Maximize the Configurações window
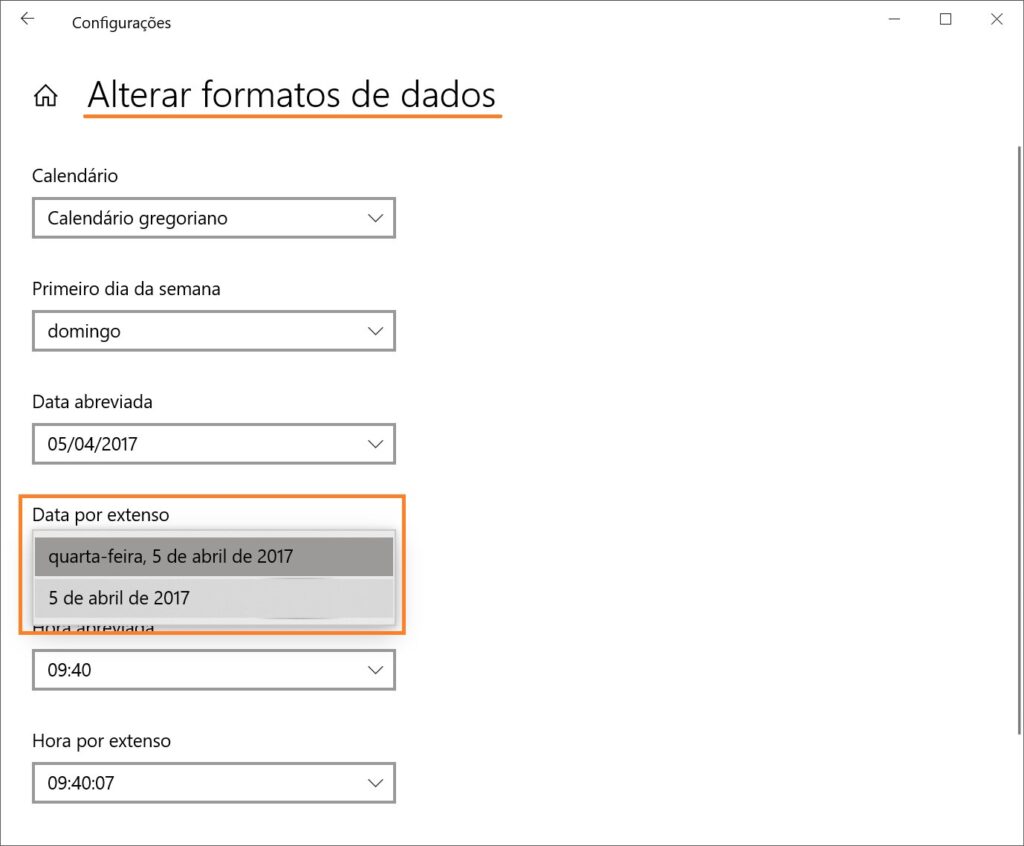Viewport: 1024px width, 846px height. click(x=945, y=20)
